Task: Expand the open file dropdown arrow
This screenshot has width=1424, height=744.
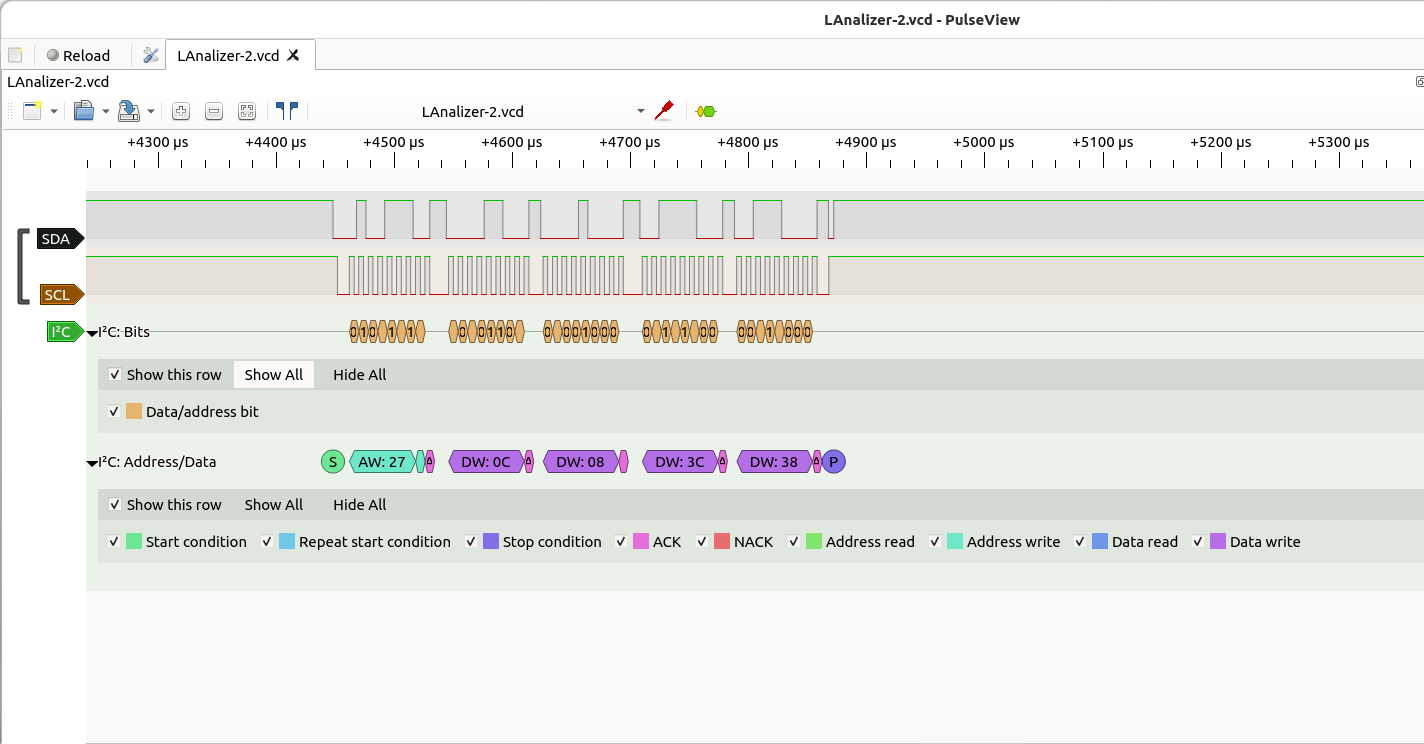Action: click(106, 111)
